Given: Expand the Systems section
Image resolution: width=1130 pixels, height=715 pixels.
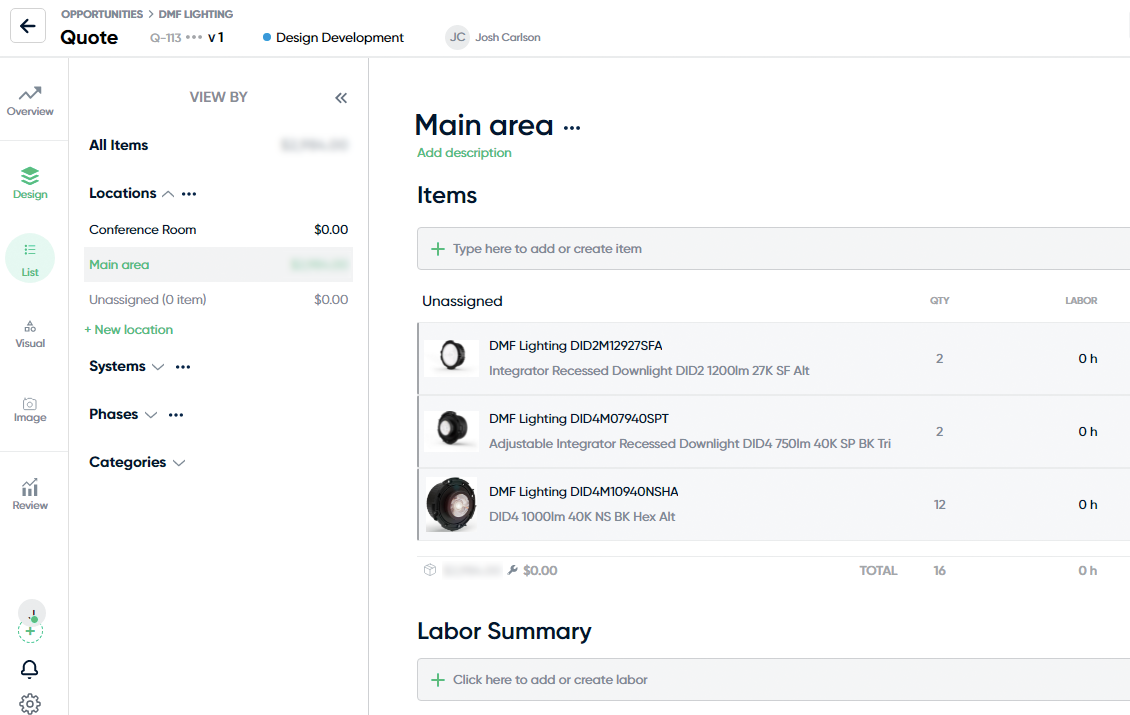Looking at the screenshot, I should pos(158,367).
